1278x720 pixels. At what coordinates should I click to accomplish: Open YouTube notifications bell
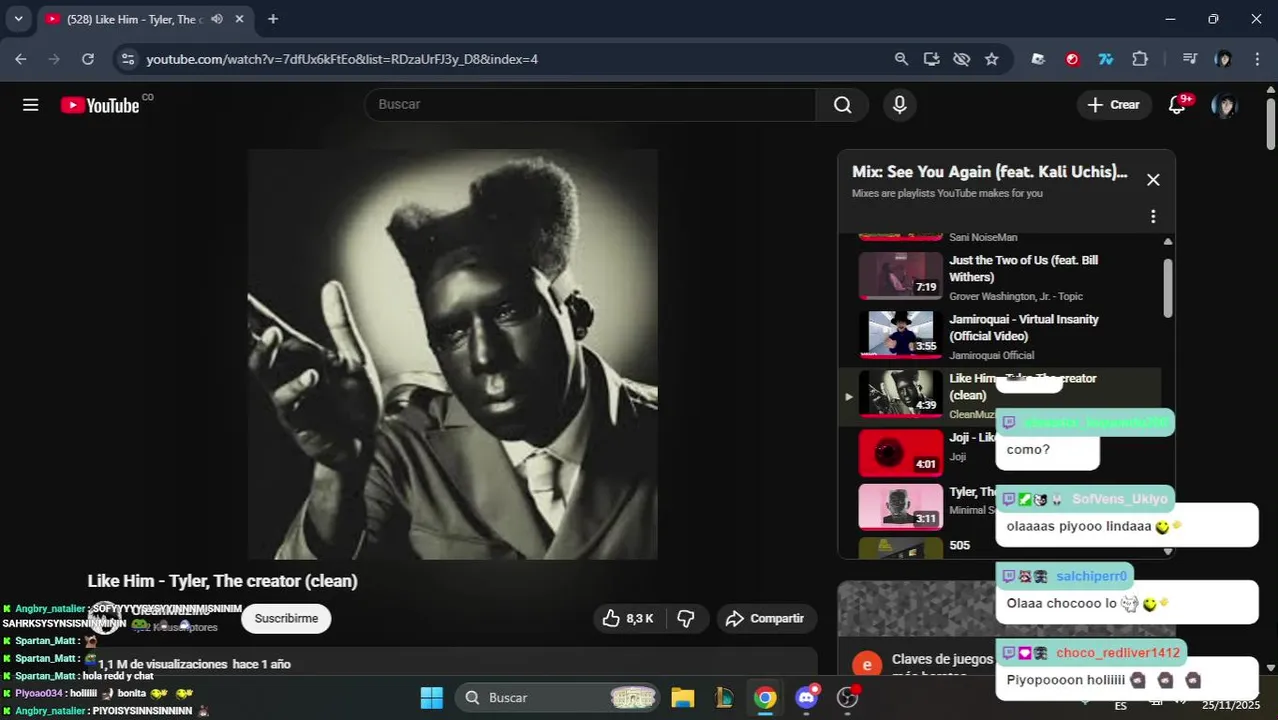click(1178, 105)
